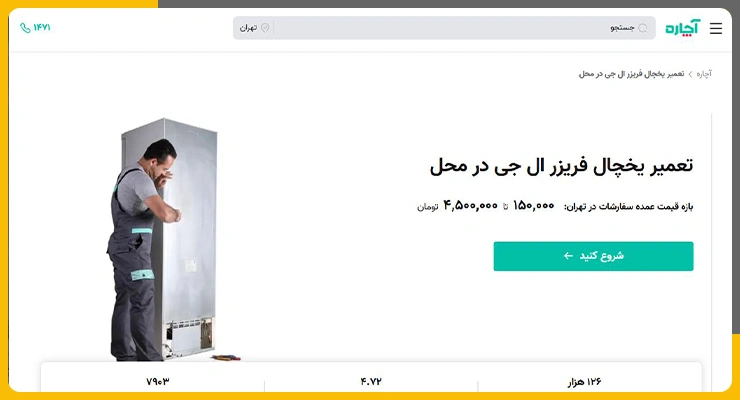Screen dimensions: 740x400
Task: Click the location pin icon beside تهران
Action: pyautogui.click(x=265, y=28)
